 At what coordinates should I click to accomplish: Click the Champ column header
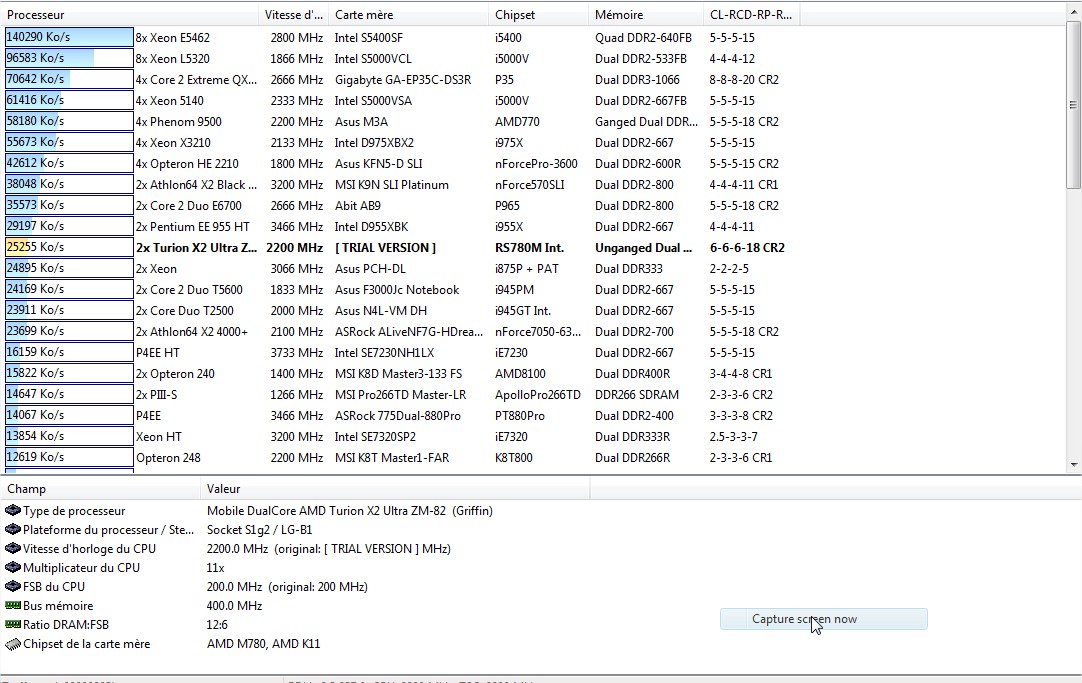tap(101, 488)
